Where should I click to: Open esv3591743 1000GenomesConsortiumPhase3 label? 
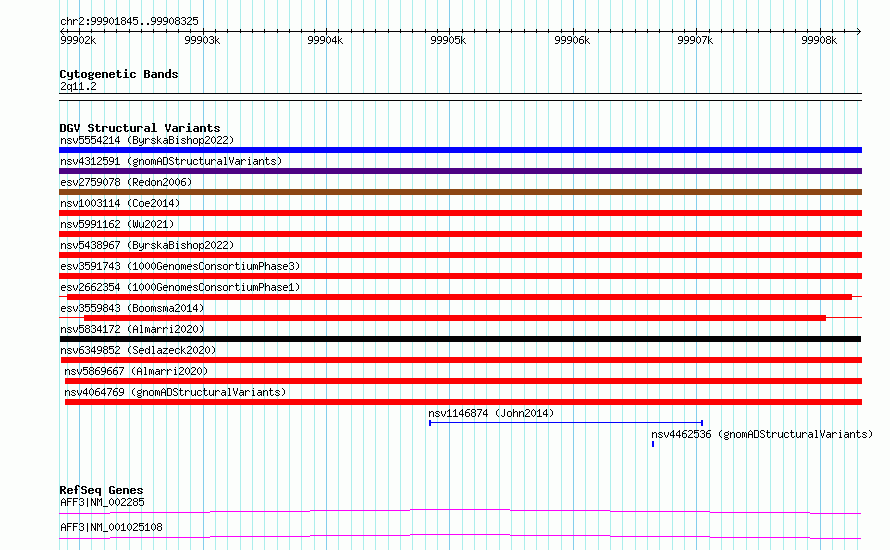point(180,266)
